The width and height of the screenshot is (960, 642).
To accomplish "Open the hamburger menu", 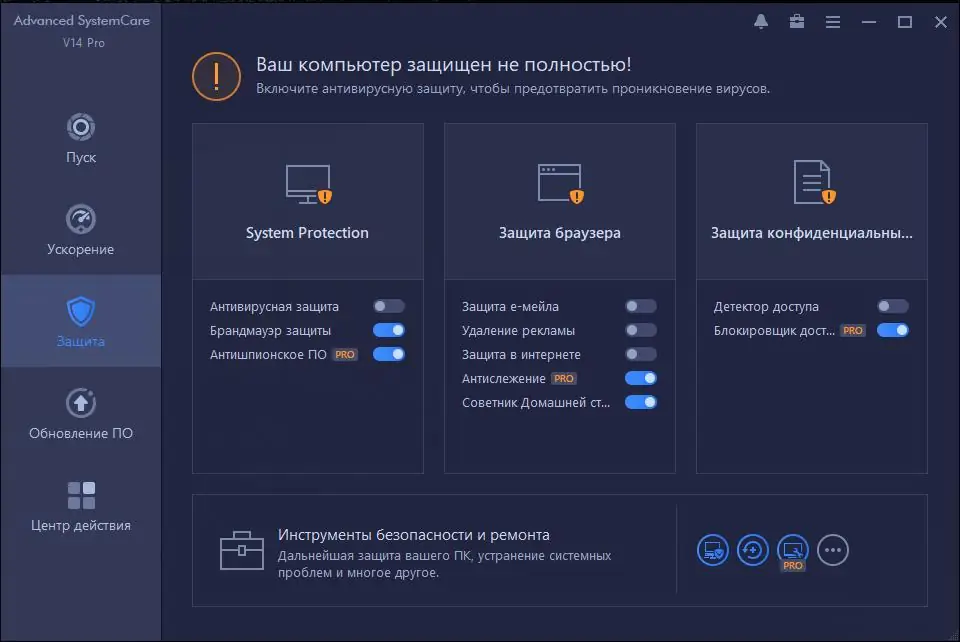I will [x=833, y=21].
